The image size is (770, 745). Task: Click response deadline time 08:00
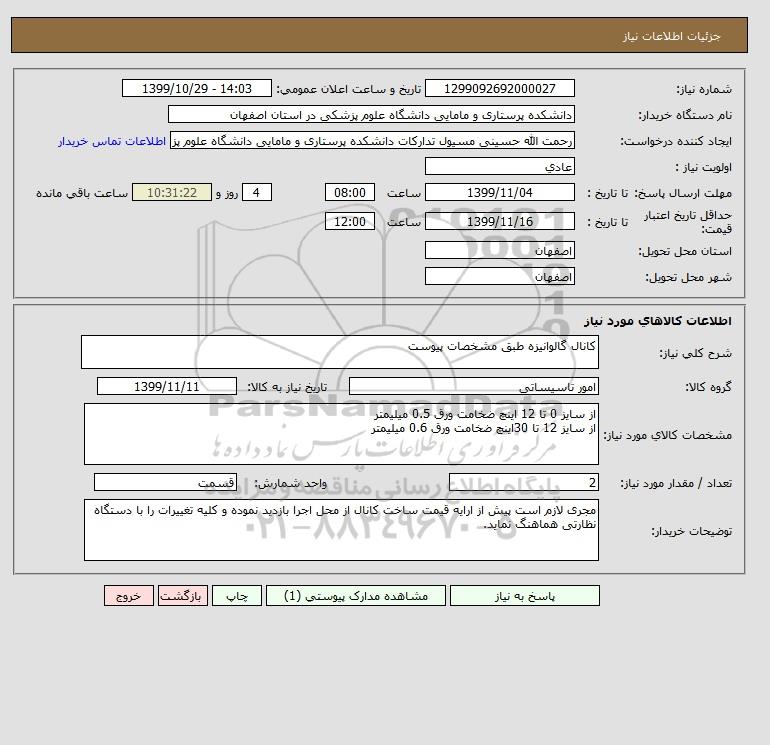point(350,193)
